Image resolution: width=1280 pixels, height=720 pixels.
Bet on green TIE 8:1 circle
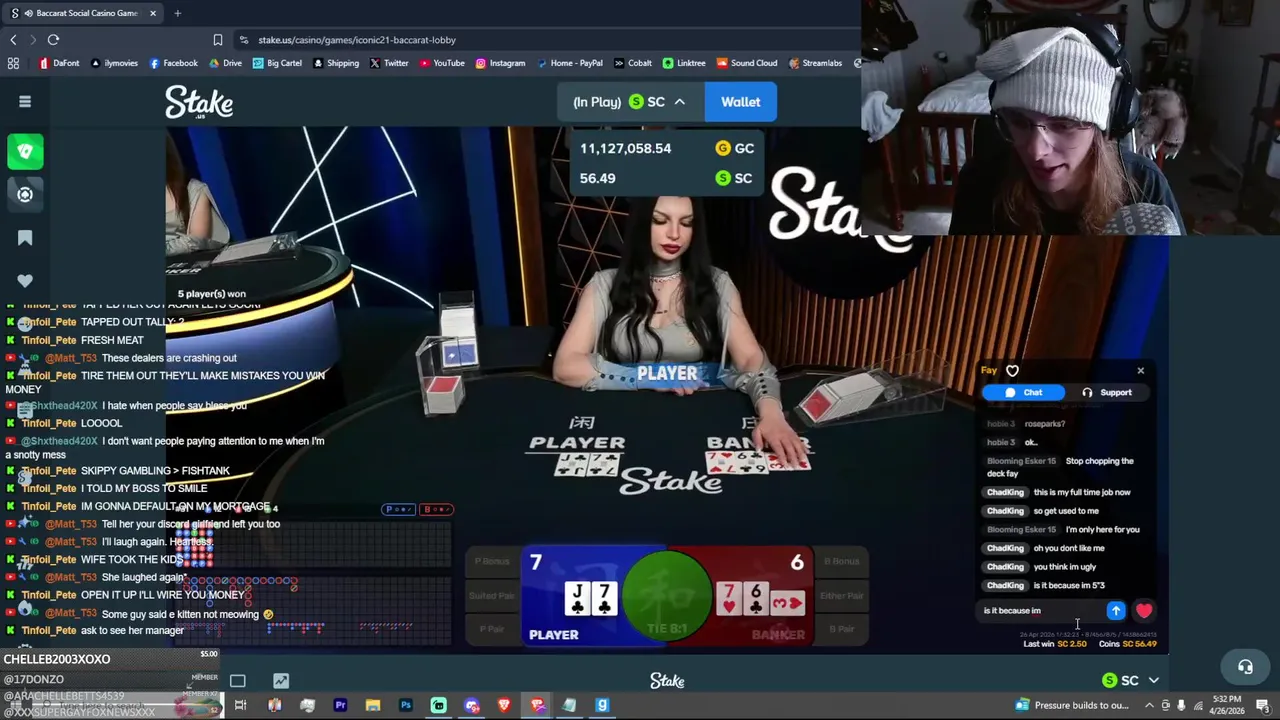667,597
